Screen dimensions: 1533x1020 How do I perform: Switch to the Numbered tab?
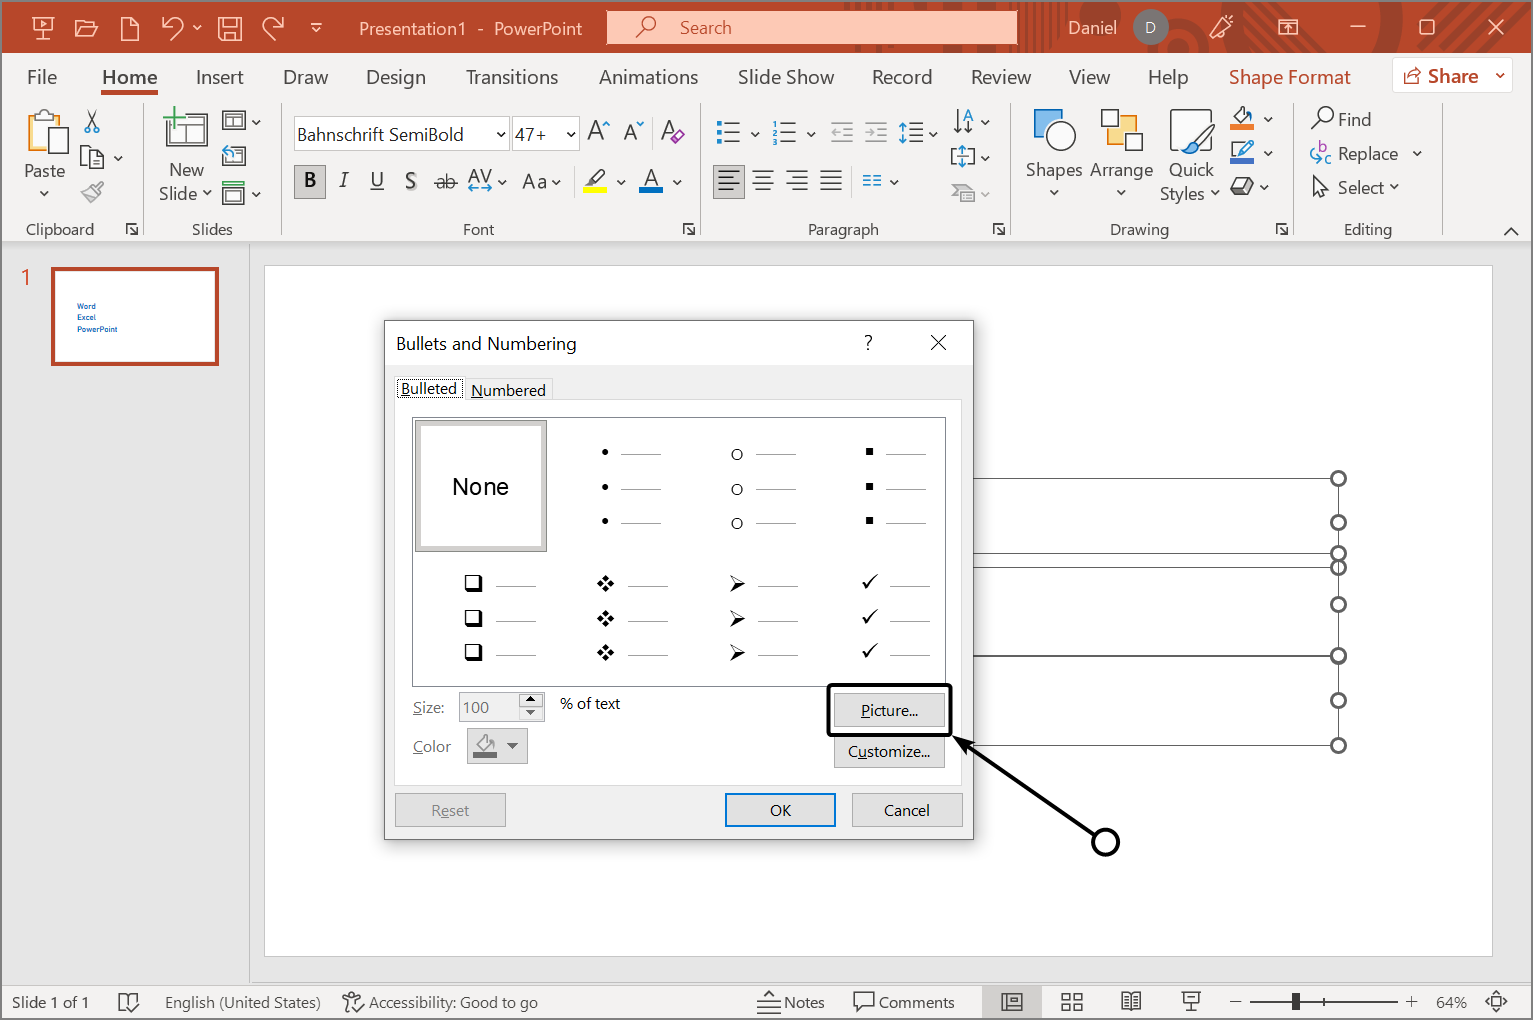point(508,390)
